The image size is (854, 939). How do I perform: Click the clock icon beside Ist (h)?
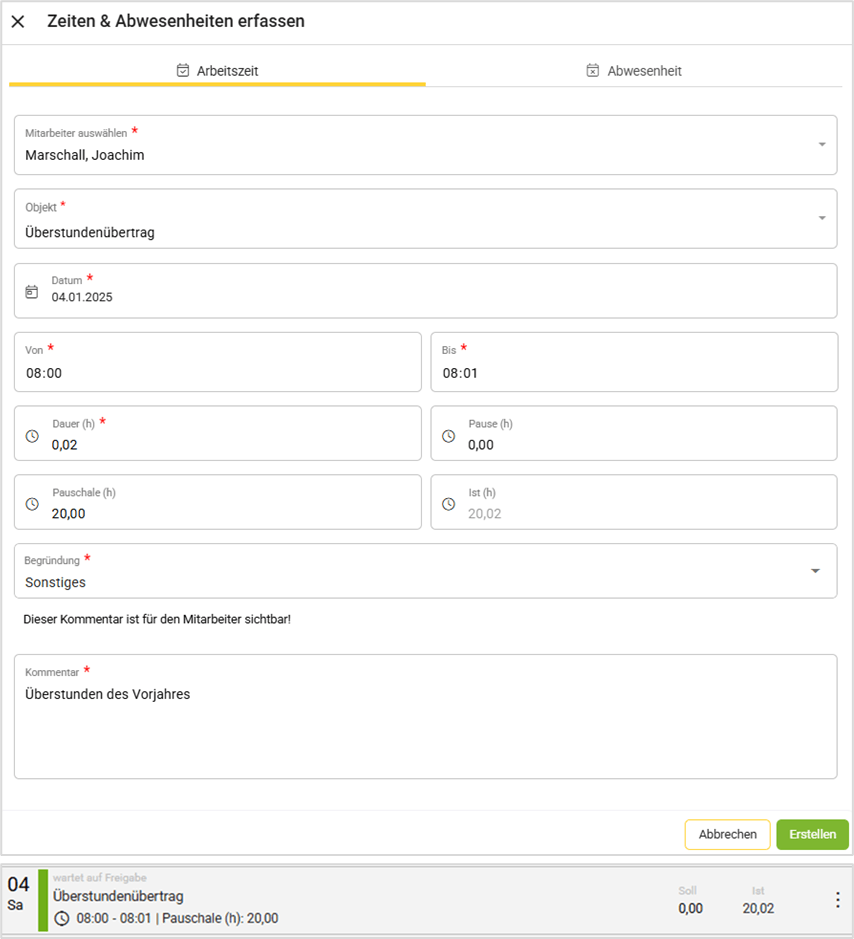pos(448,505)
